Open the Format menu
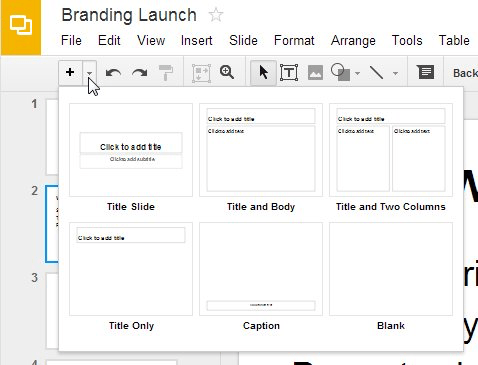The width and height of the screenshot is (478, 365). coord(294,41)
